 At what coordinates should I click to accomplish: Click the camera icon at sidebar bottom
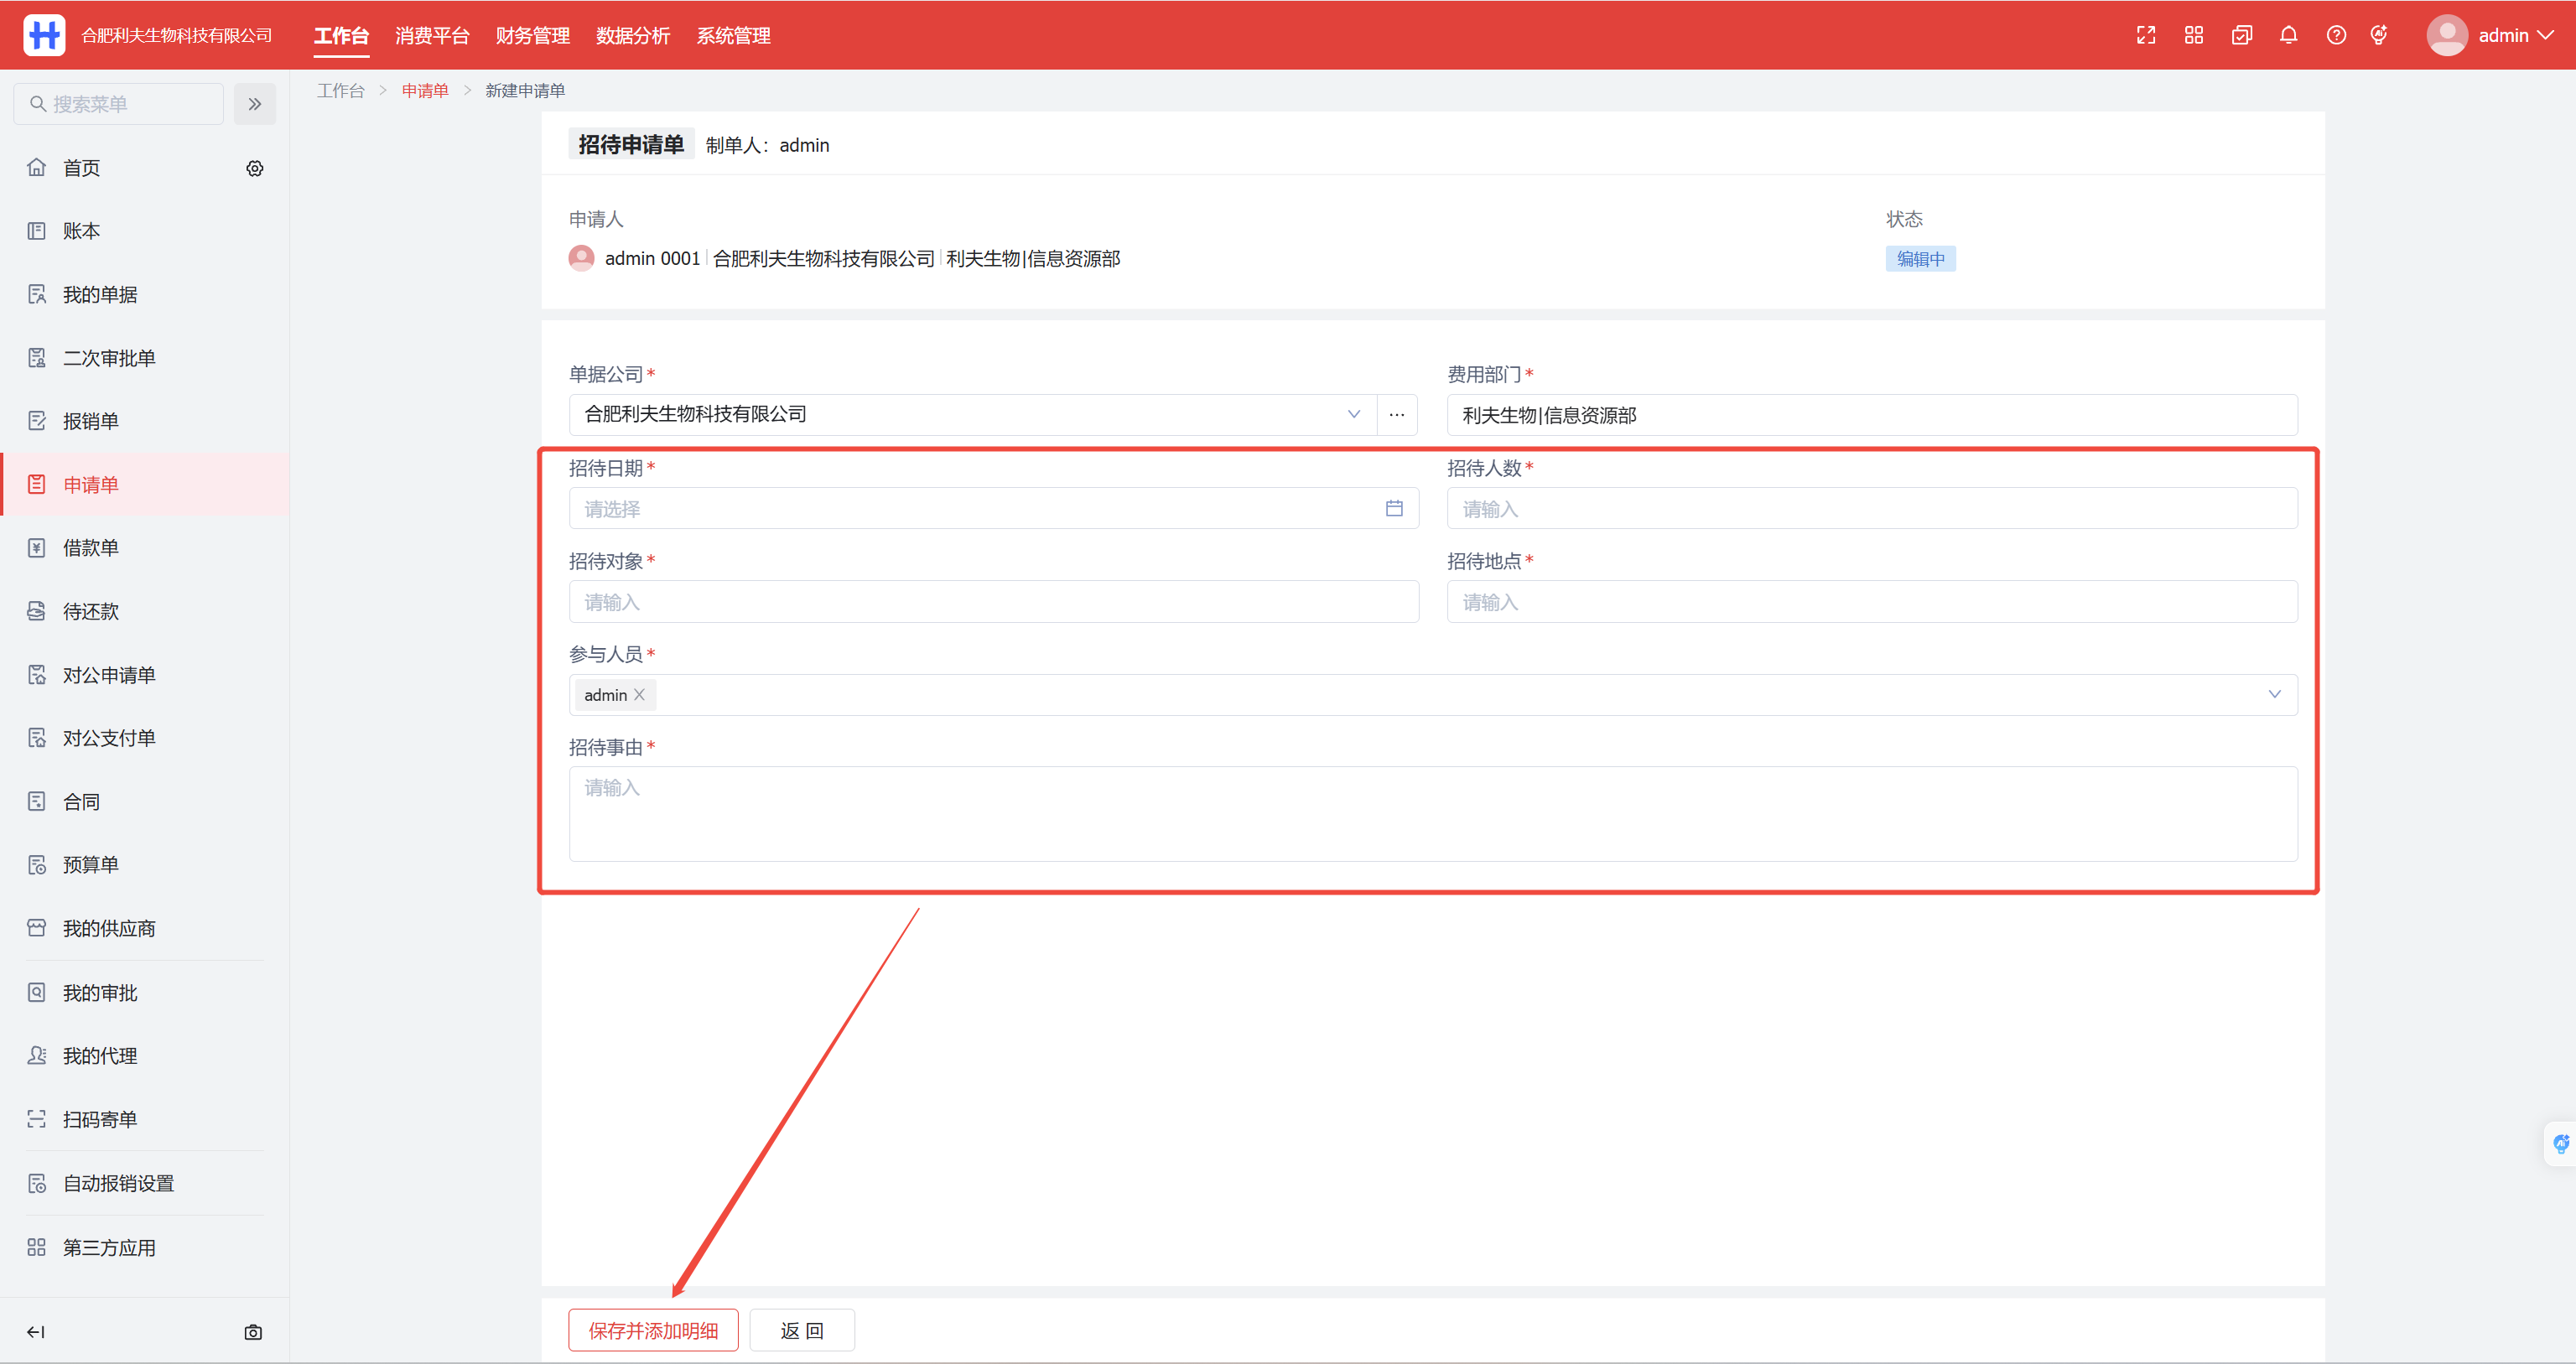253,1332
